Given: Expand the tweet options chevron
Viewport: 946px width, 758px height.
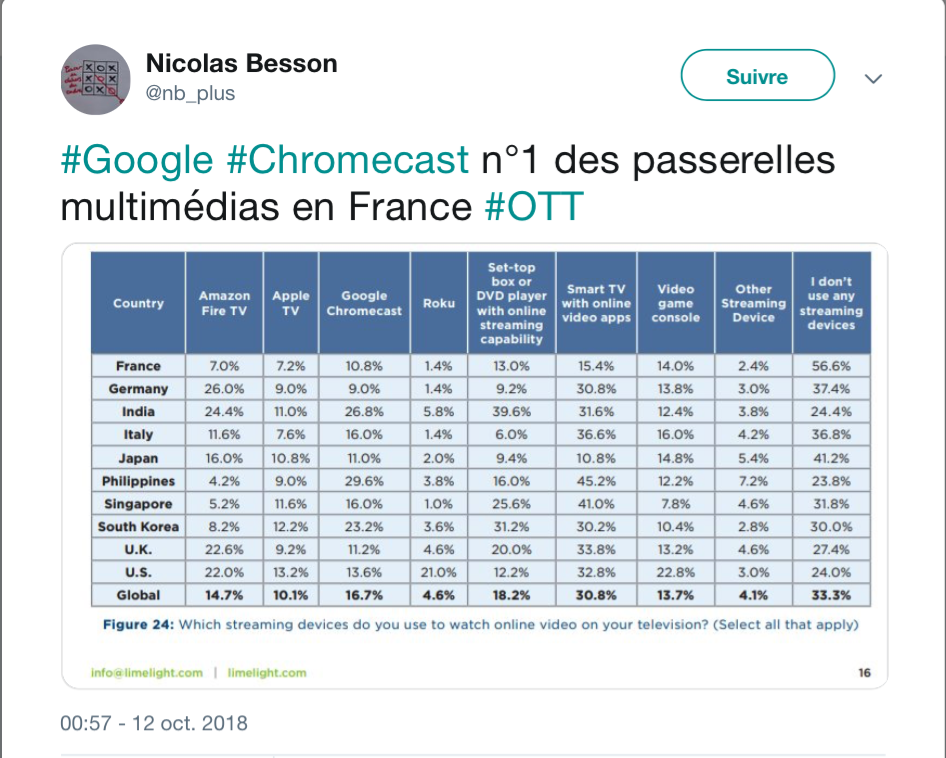Looking at the screenshot, I should click(x=873, y=78).
